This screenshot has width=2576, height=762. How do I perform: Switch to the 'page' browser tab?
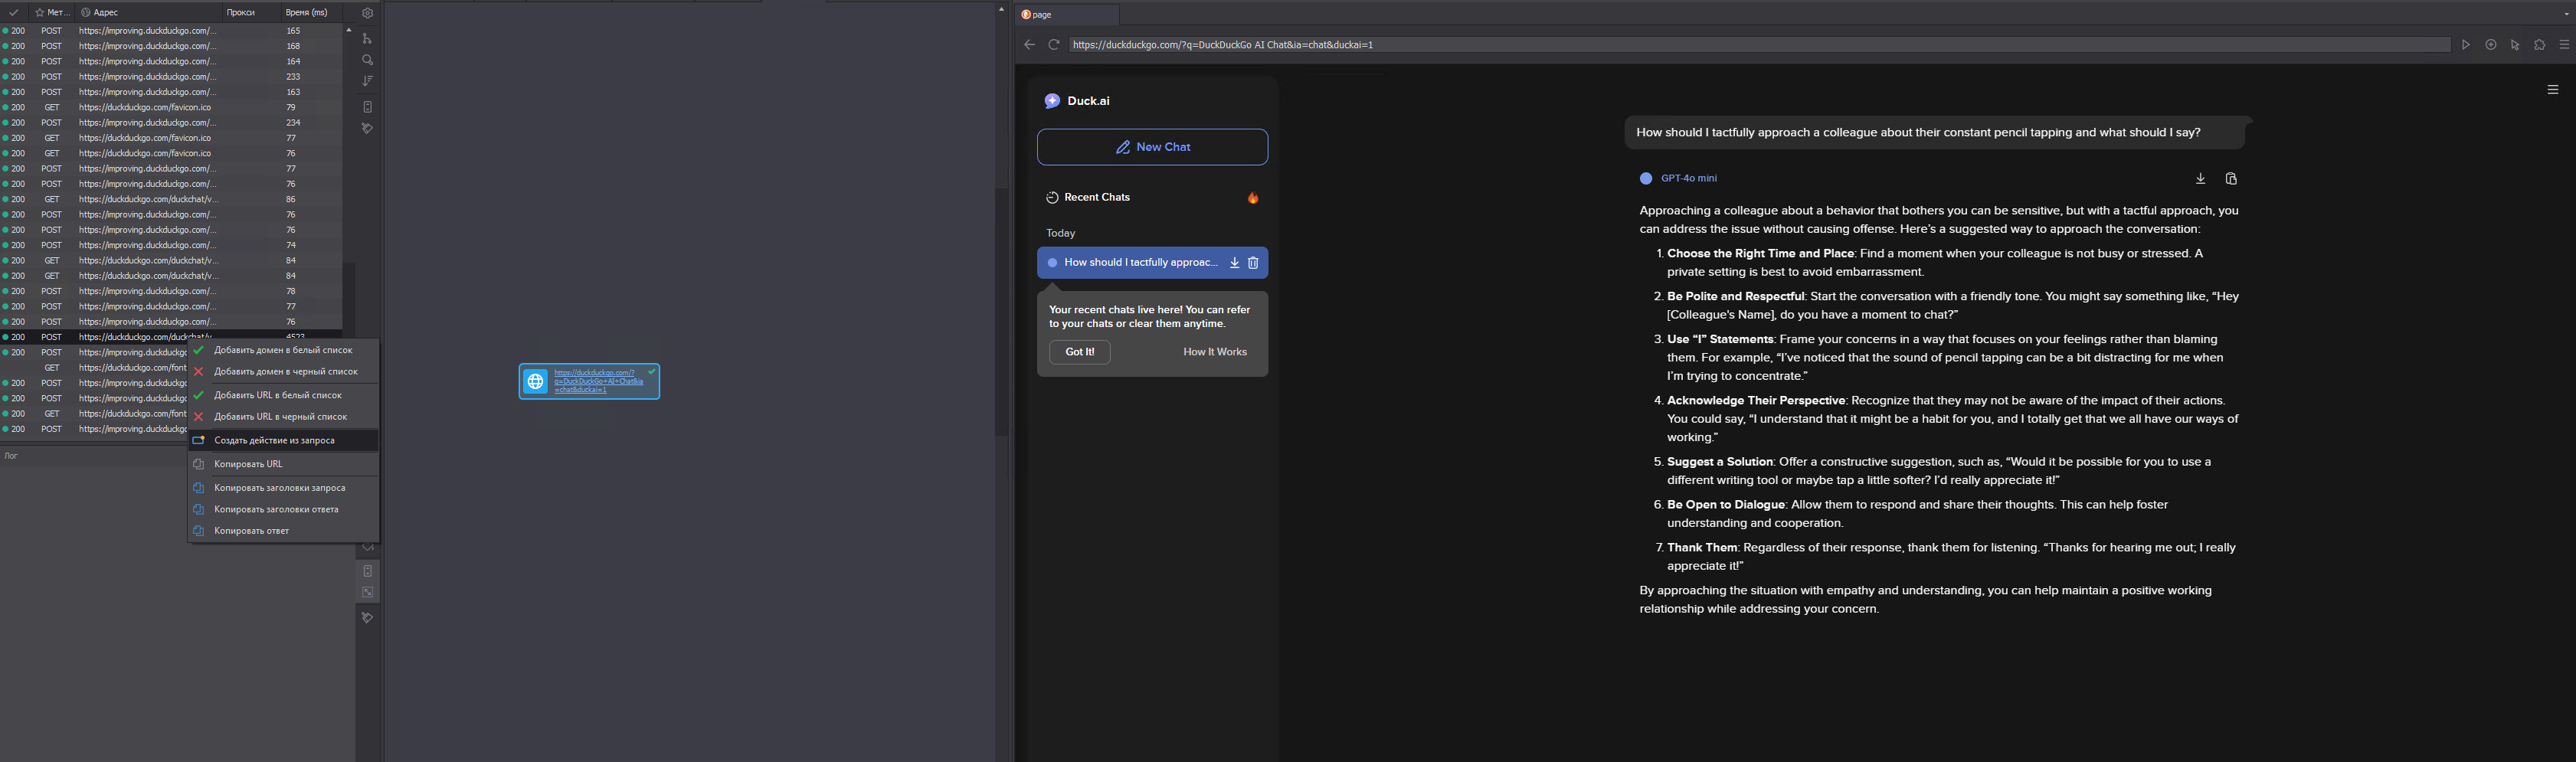tap(1067, 15)
